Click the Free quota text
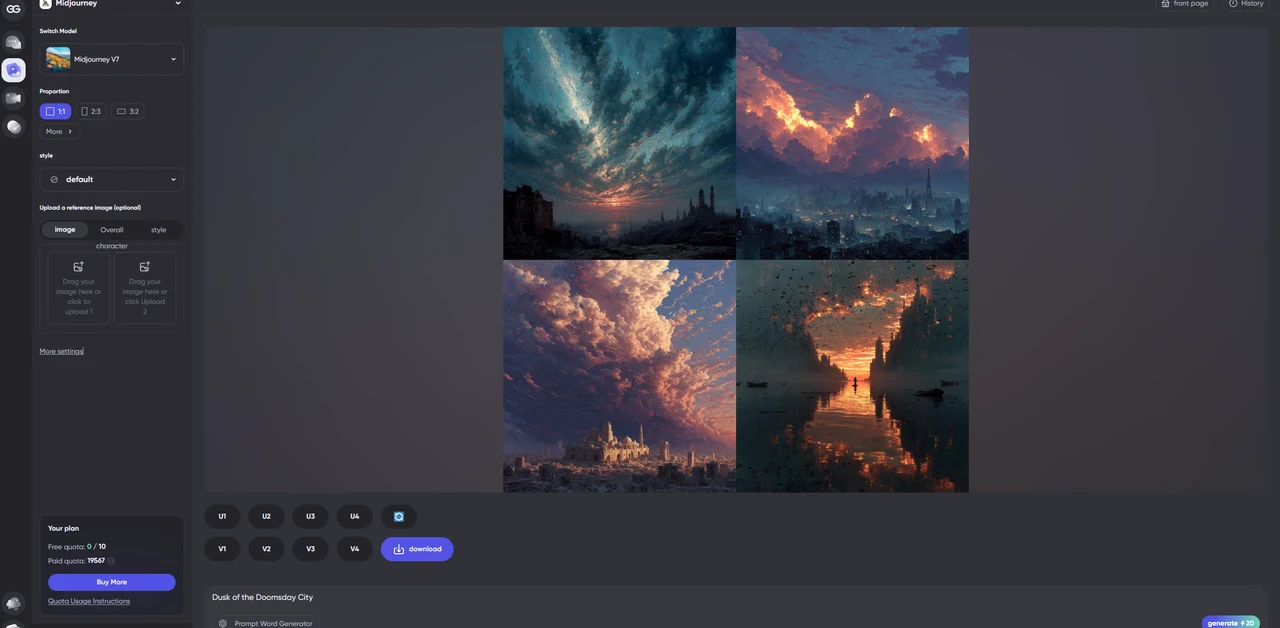Viewport: 1280px width, 628px height. pos(77,547)
